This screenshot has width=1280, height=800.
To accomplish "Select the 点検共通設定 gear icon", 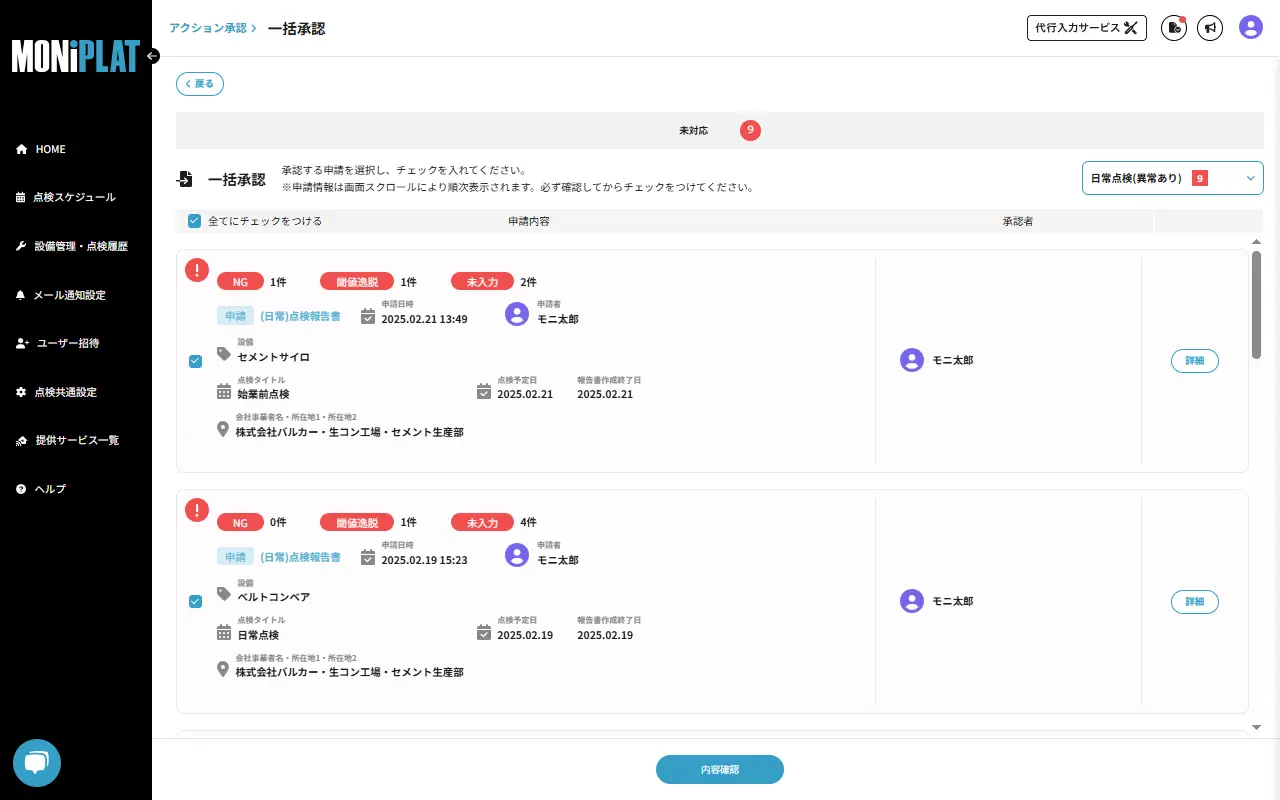I will tap(22, 392).
